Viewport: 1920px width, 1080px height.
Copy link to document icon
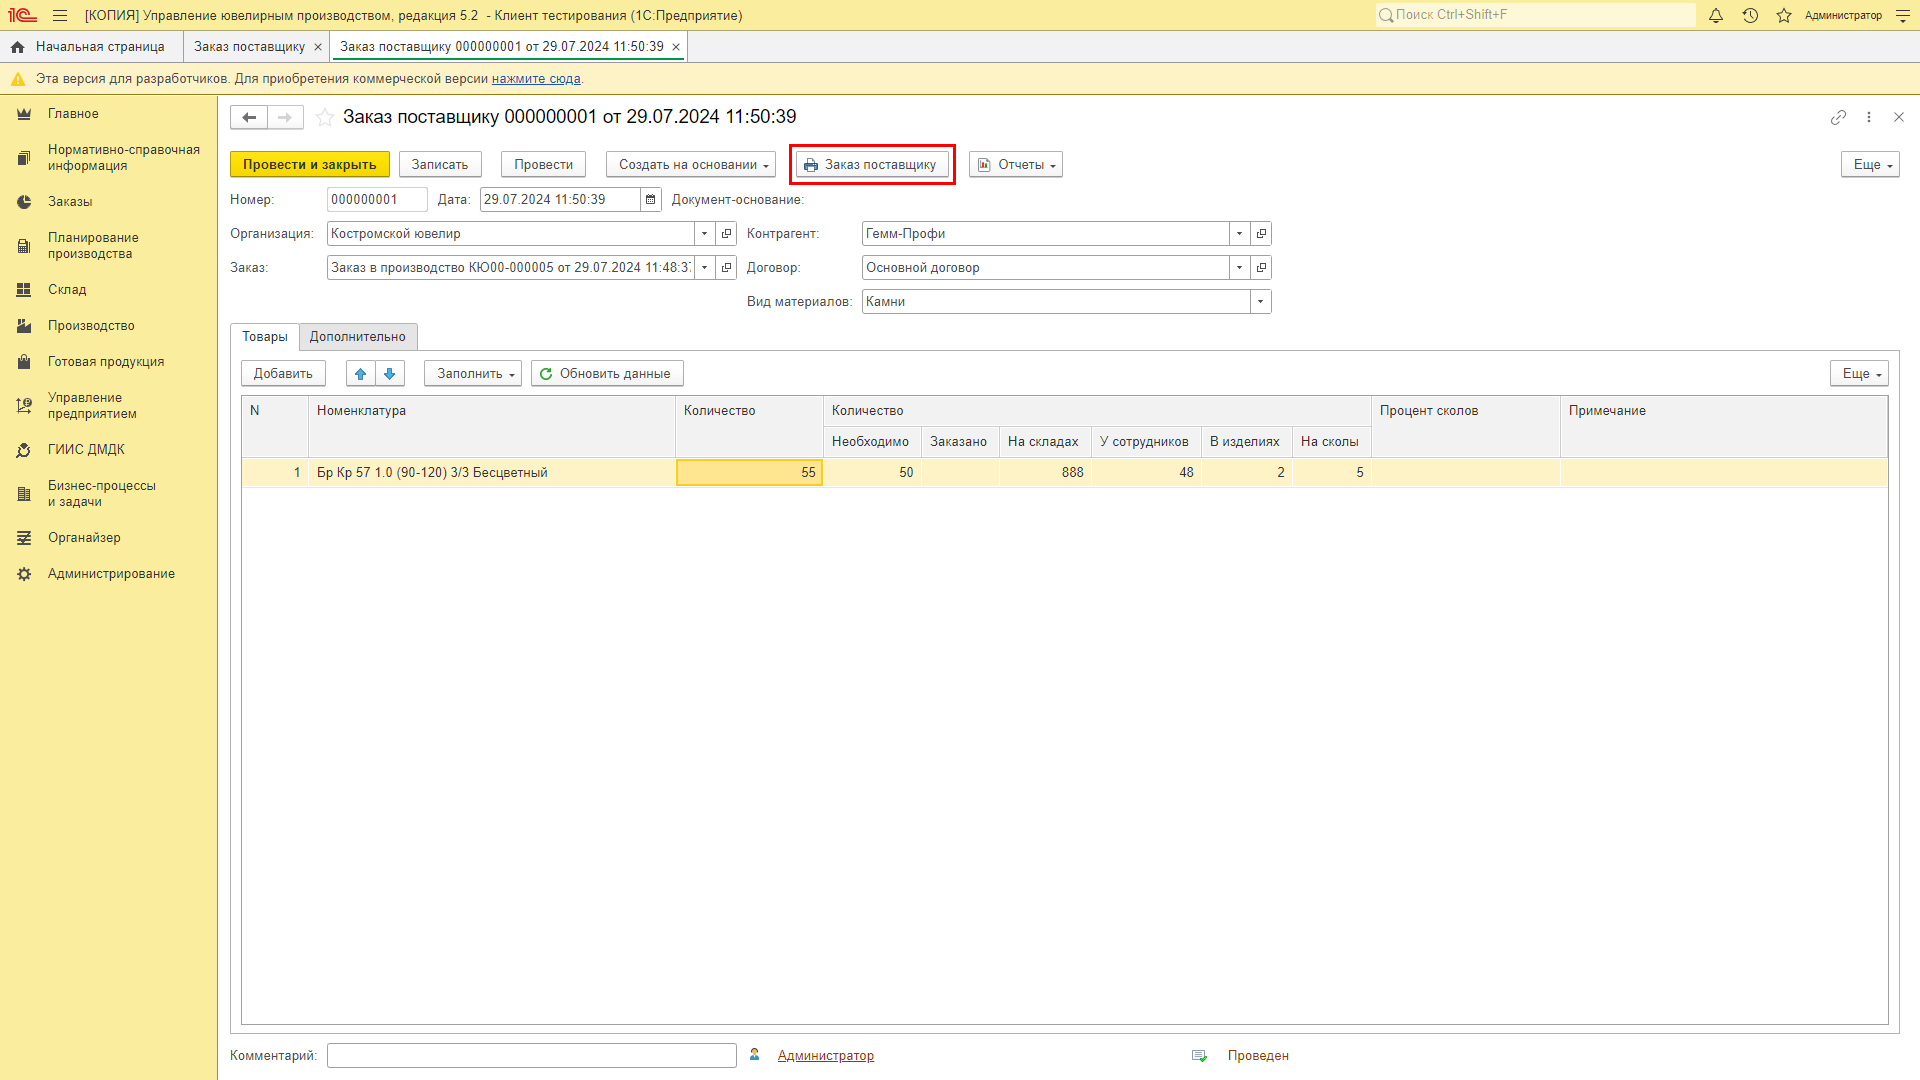click(1838, 117)
